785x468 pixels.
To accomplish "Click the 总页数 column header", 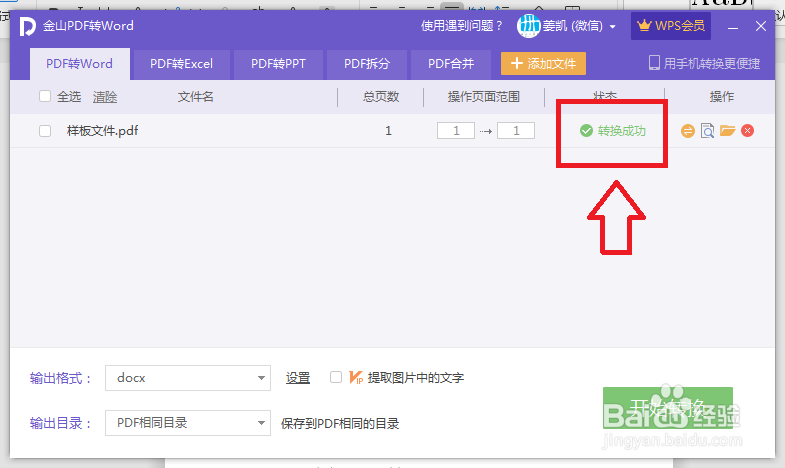I will click(381, 96).
